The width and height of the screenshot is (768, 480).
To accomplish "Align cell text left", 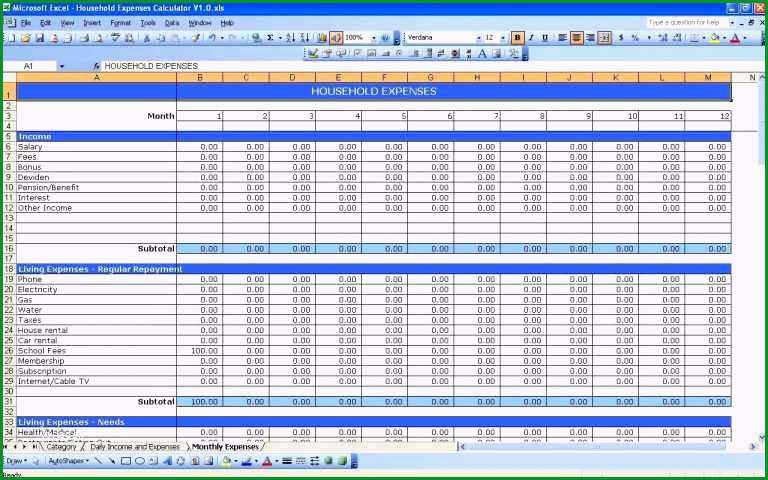I will tap(562, 38).
